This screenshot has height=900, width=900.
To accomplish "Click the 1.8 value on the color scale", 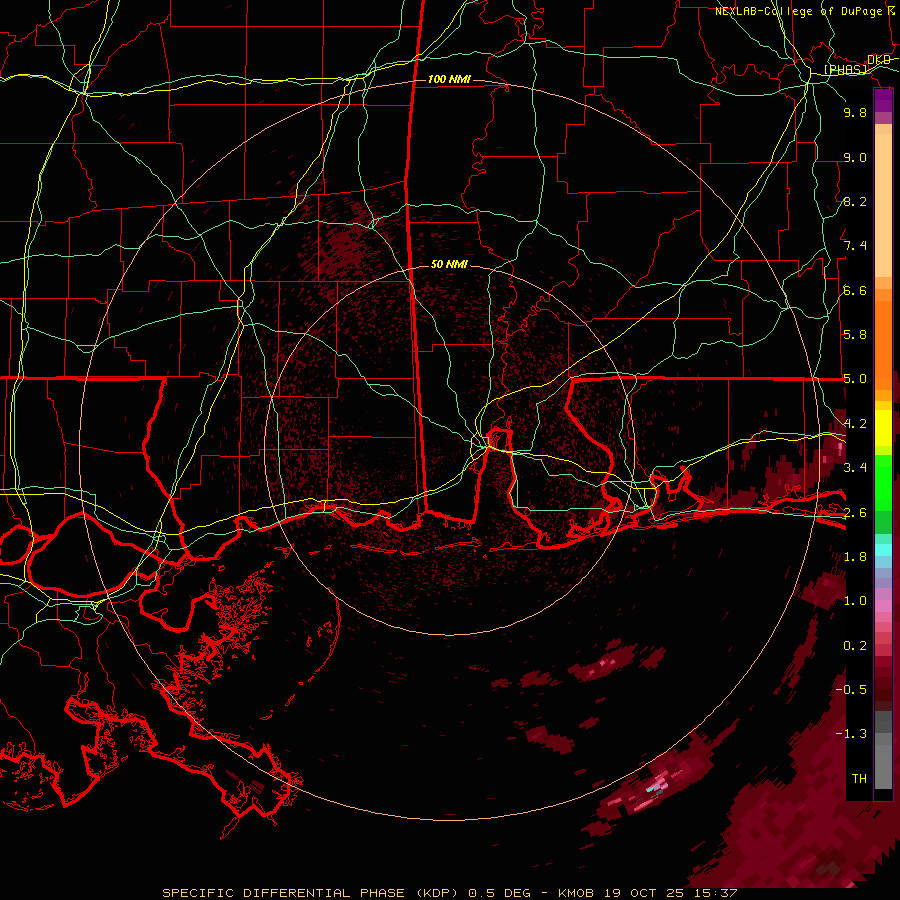I will 855,557.
